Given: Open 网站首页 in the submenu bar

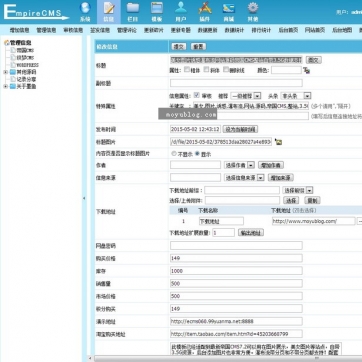Looking at the screenshot, I should point(315,30).
